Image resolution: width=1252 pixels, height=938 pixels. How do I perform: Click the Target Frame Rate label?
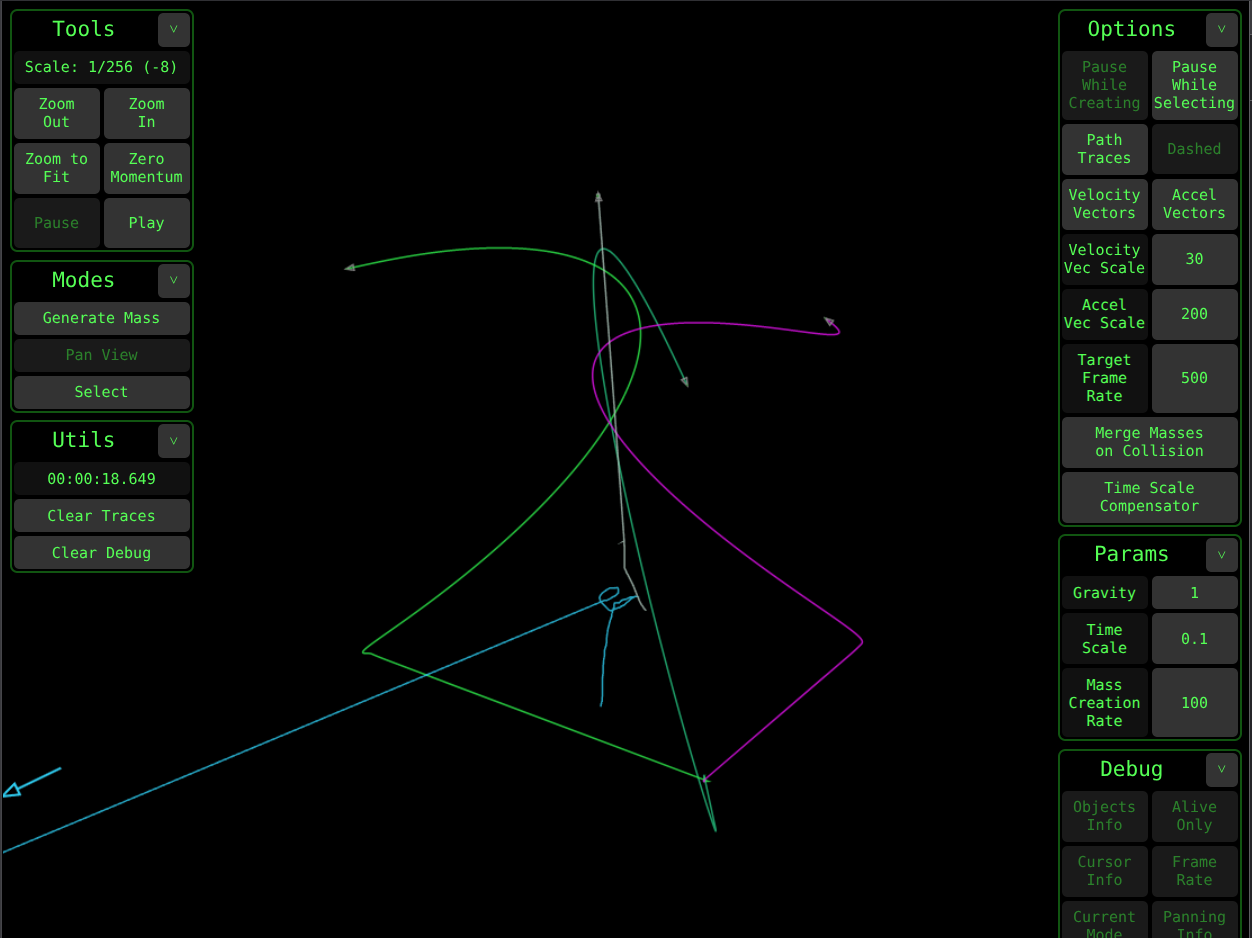tap(1105, 378)
